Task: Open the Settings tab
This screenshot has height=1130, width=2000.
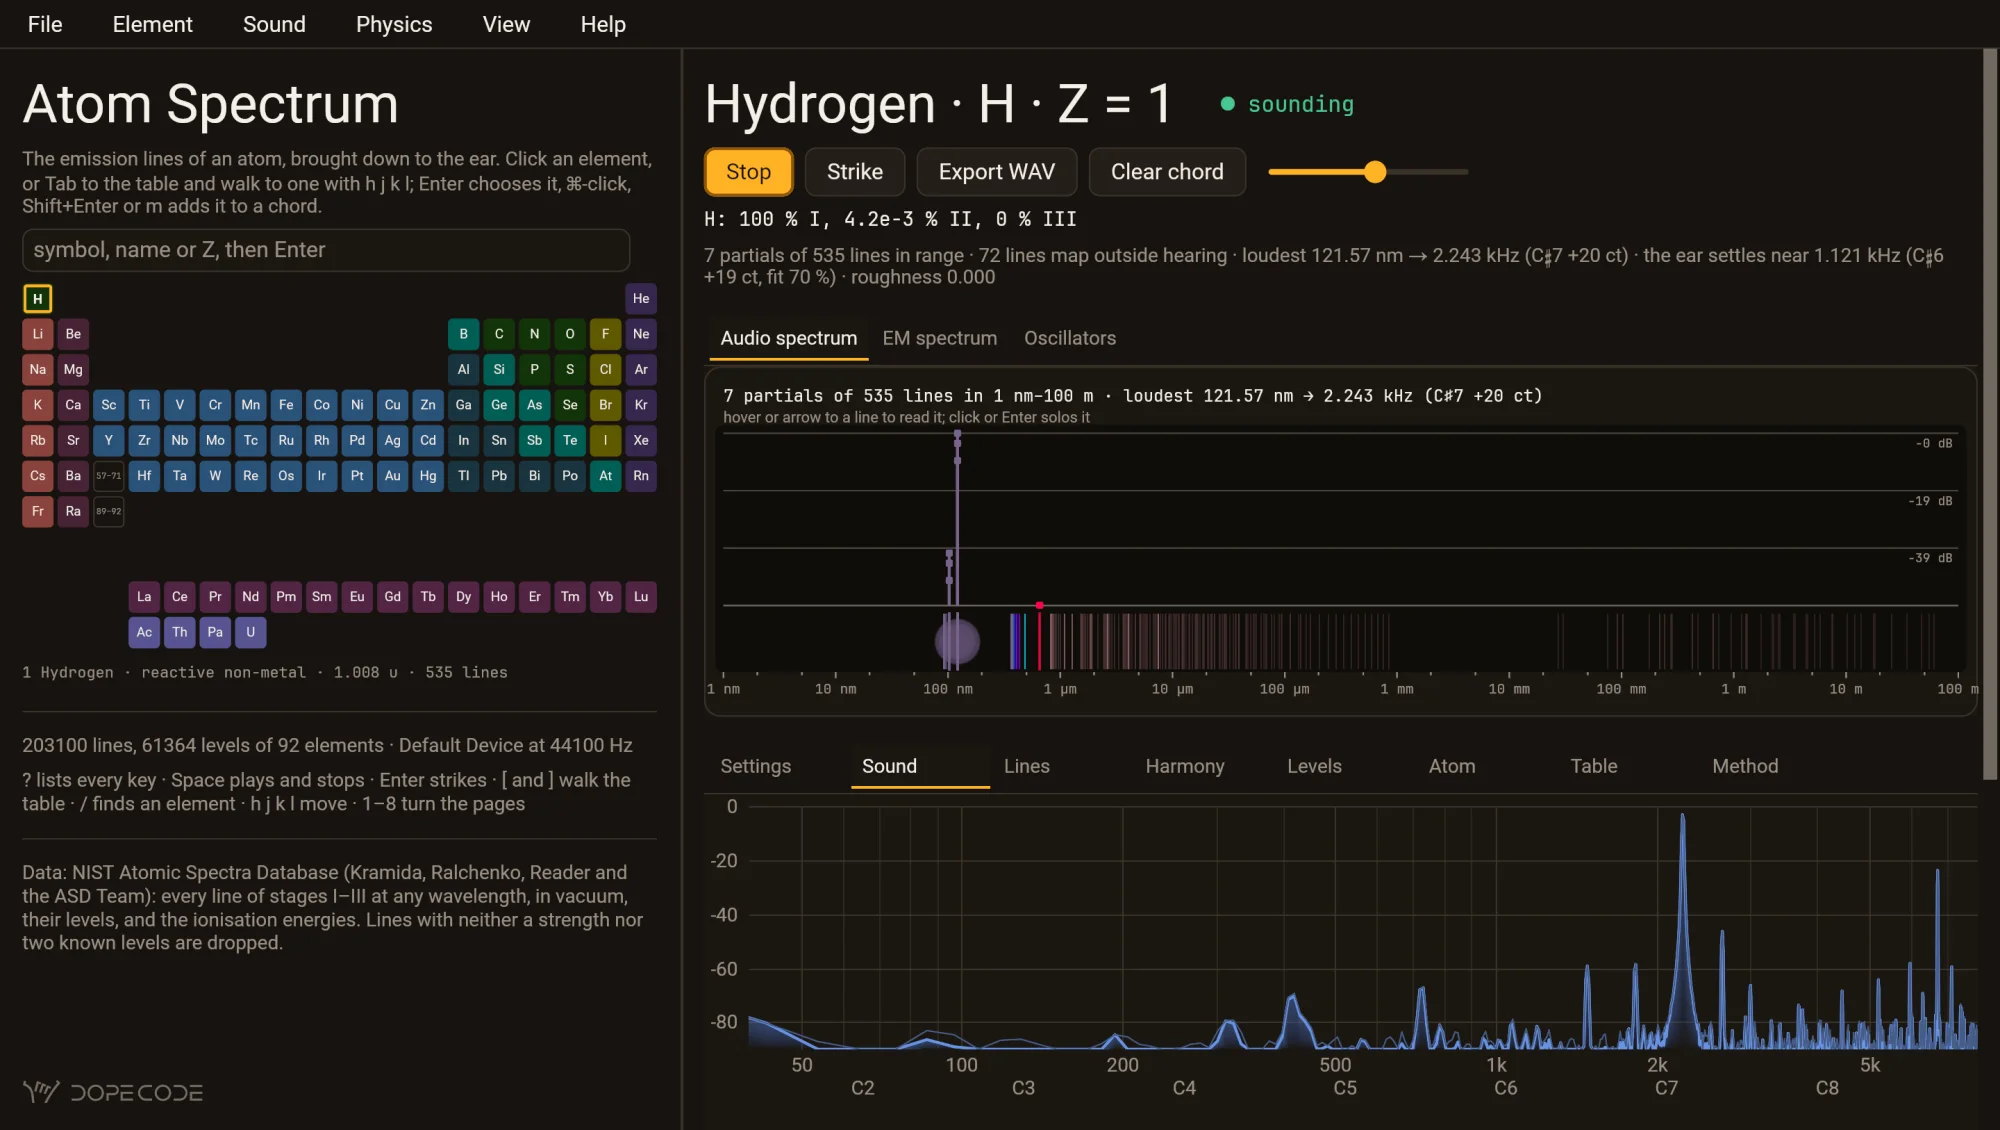Action: pos(756,766)
